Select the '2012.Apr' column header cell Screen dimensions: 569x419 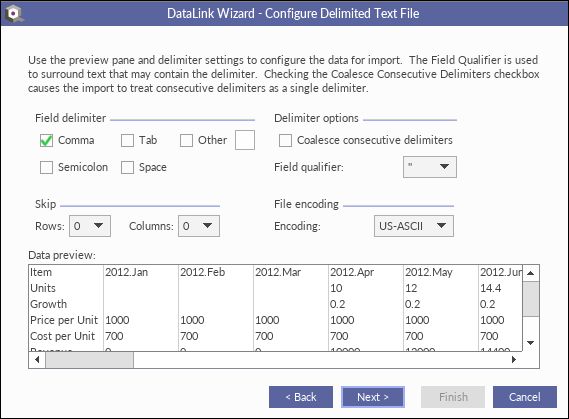coord(366,272)
